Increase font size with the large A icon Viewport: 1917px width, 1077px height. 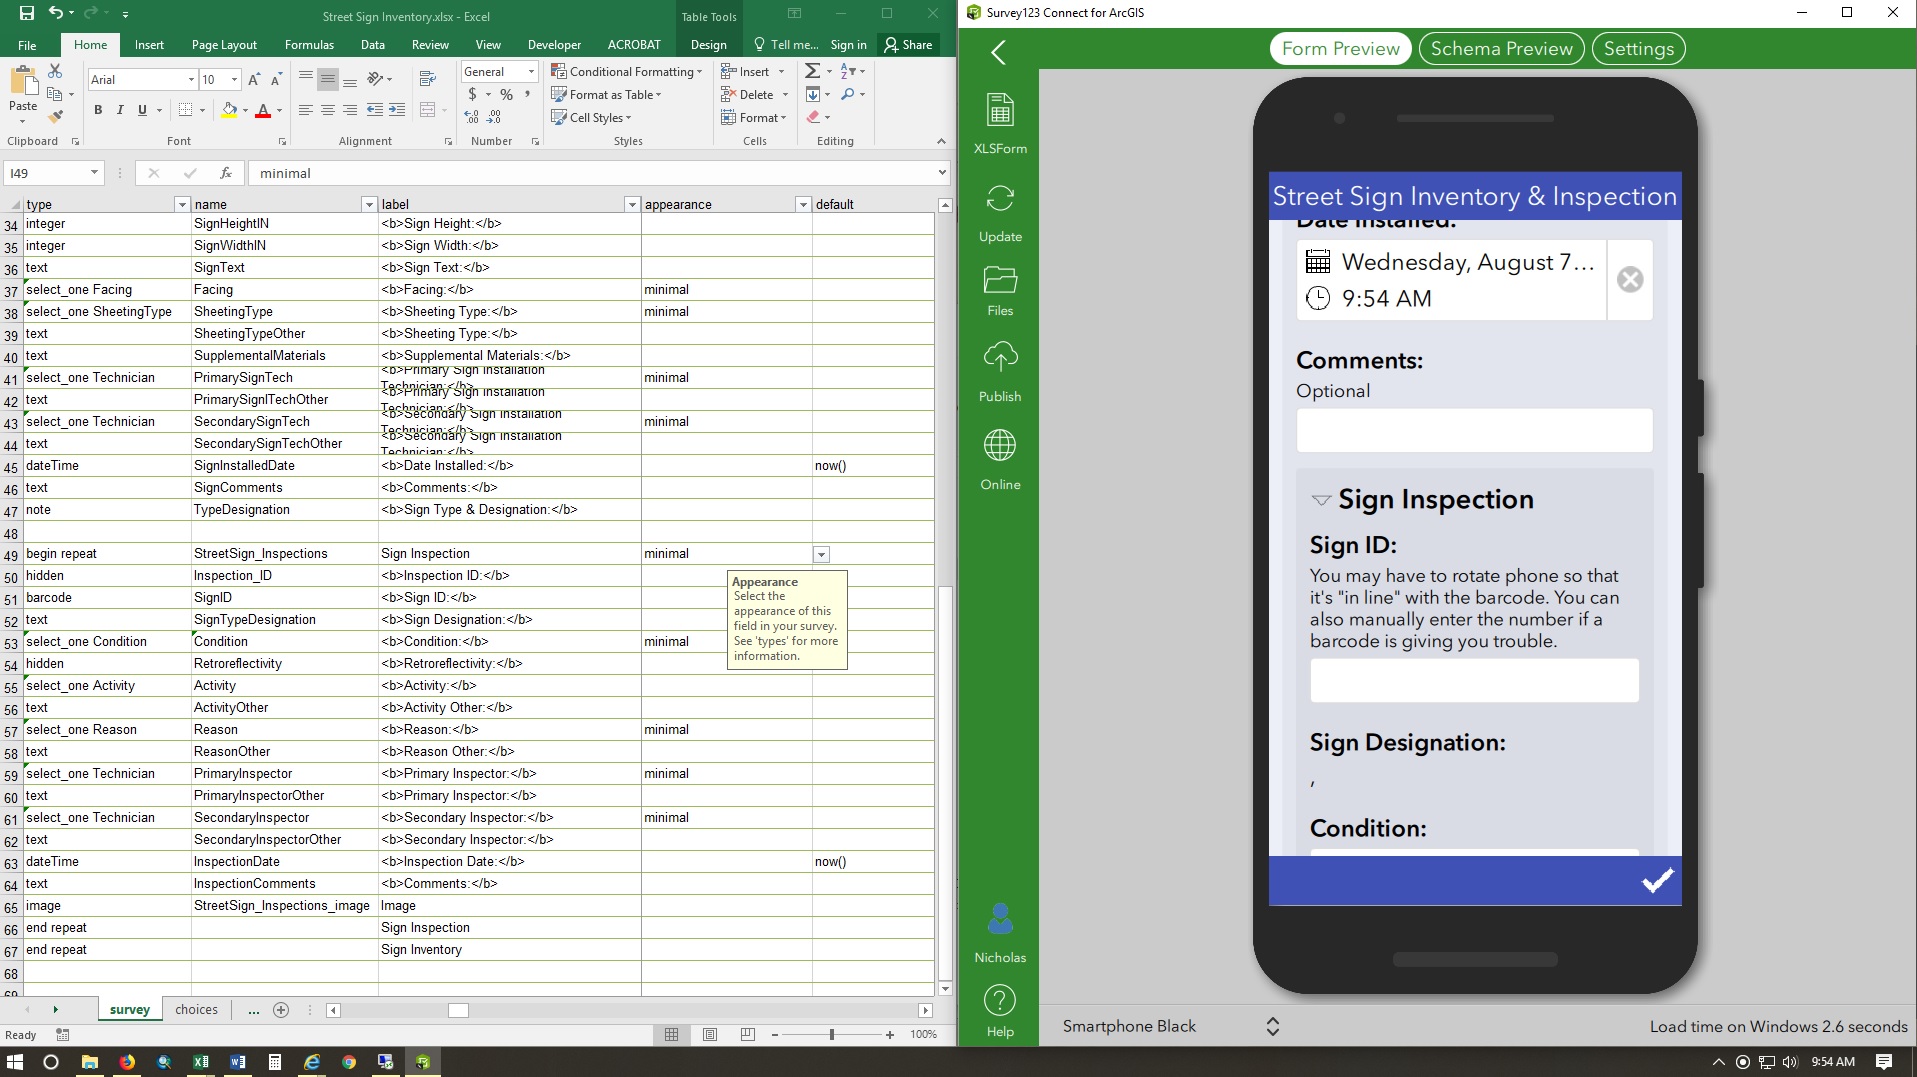point(254,79)
